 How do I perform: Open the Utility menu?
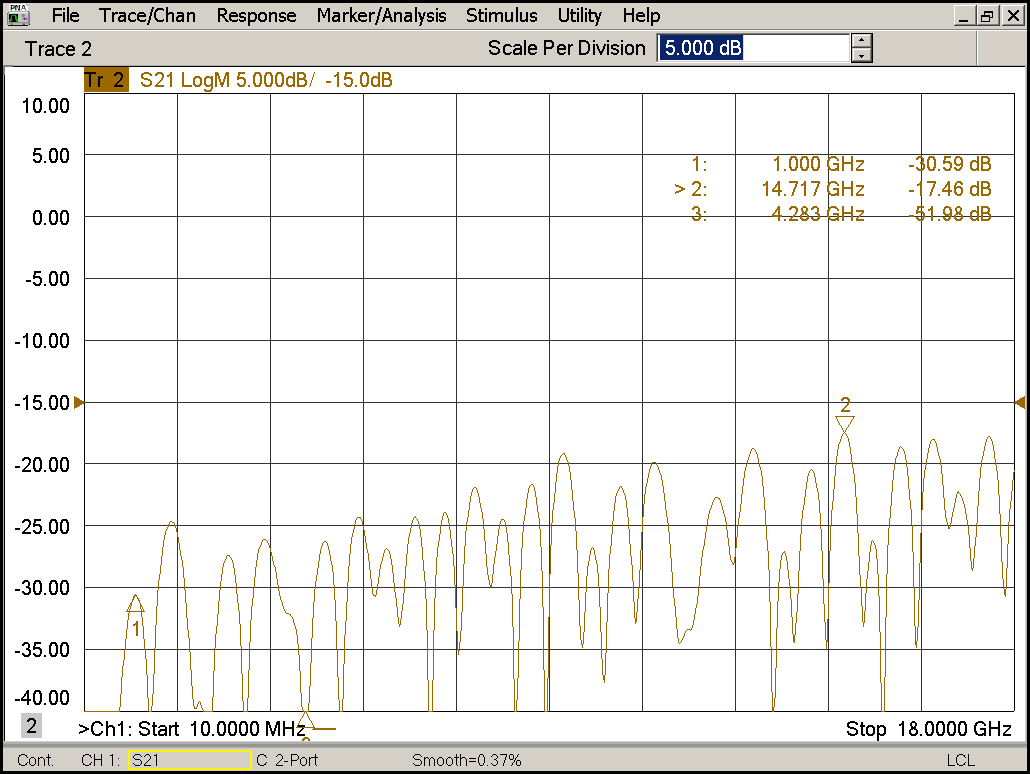tap(579, 15)
